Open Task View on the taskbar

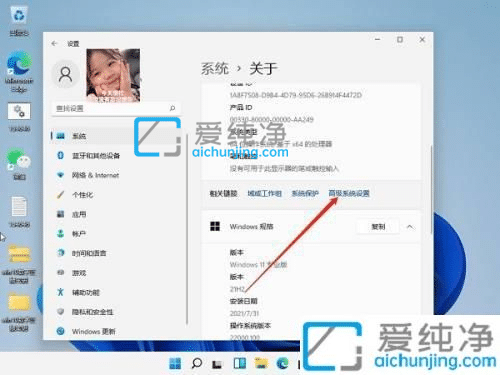(217, 364)
